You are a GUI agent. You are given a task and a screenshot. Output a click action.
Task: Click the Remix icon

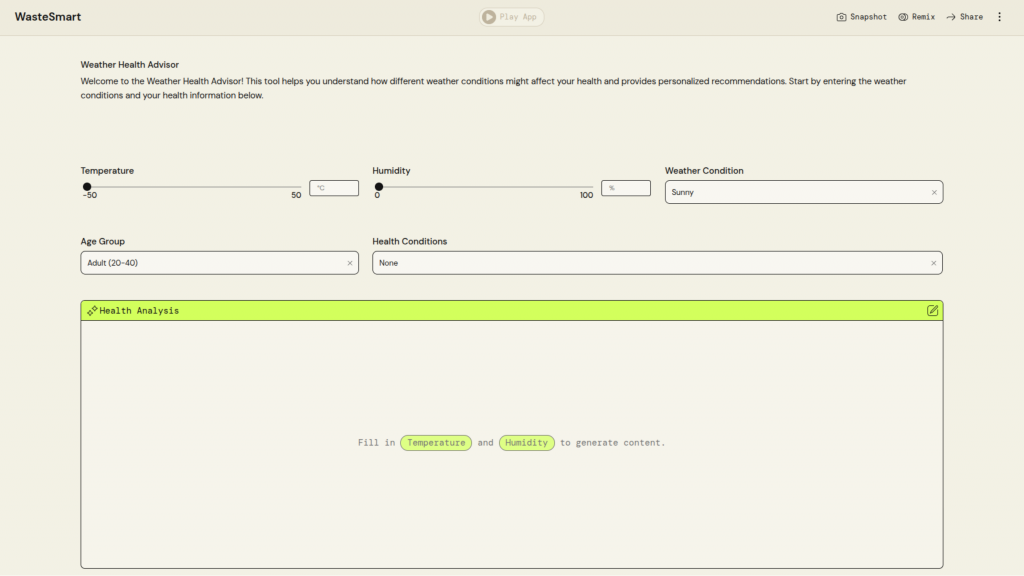(x=903, y=17)
